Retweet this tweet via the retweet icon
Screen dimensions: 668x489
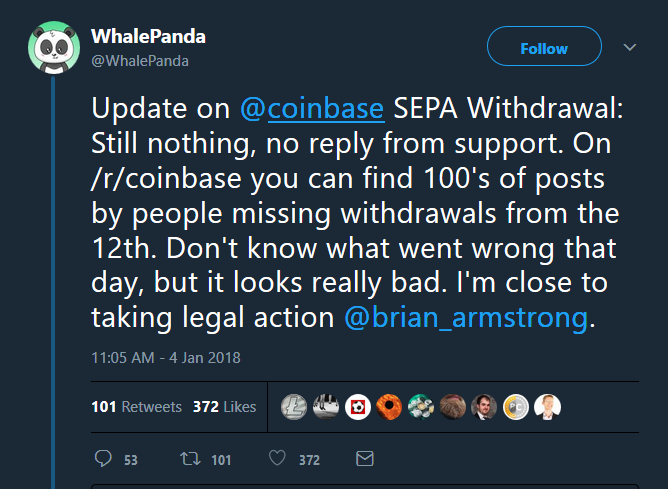[x=189, y=459]
